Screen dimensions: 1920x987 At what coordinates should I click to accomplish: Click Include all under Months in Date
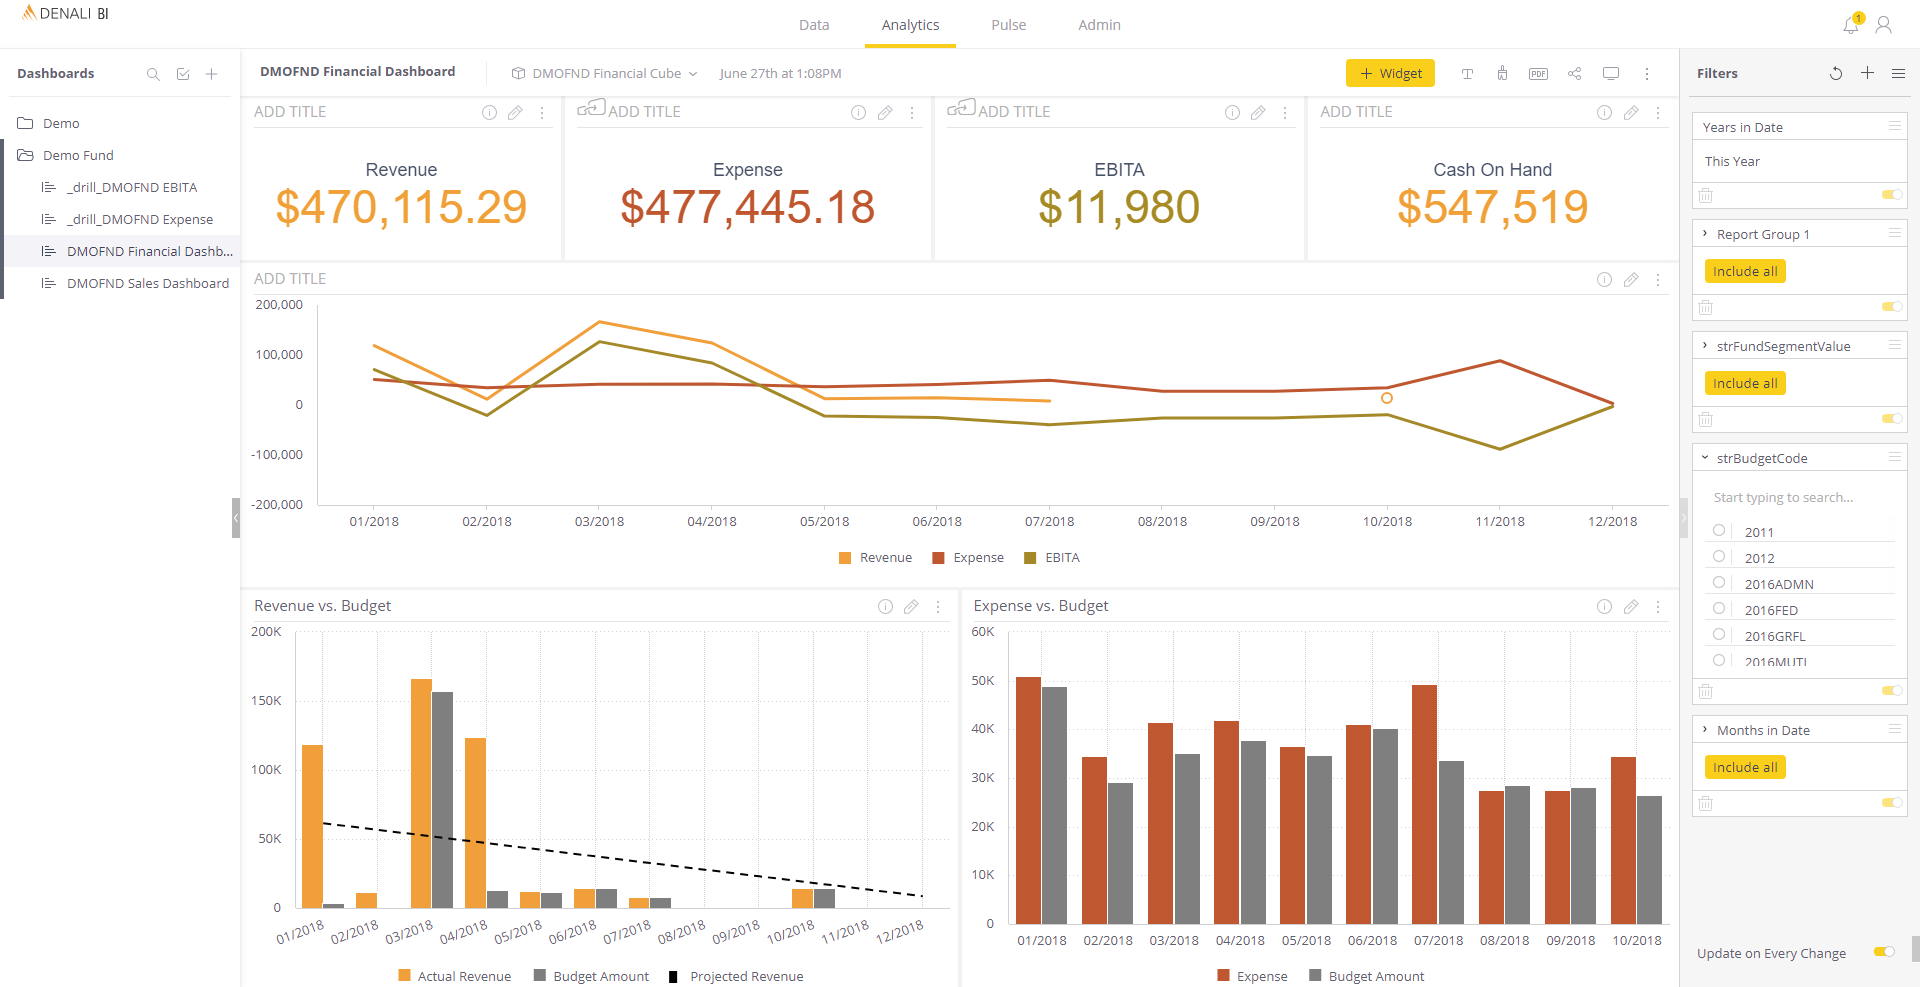pyautogui.click(x=1744, y=767)
